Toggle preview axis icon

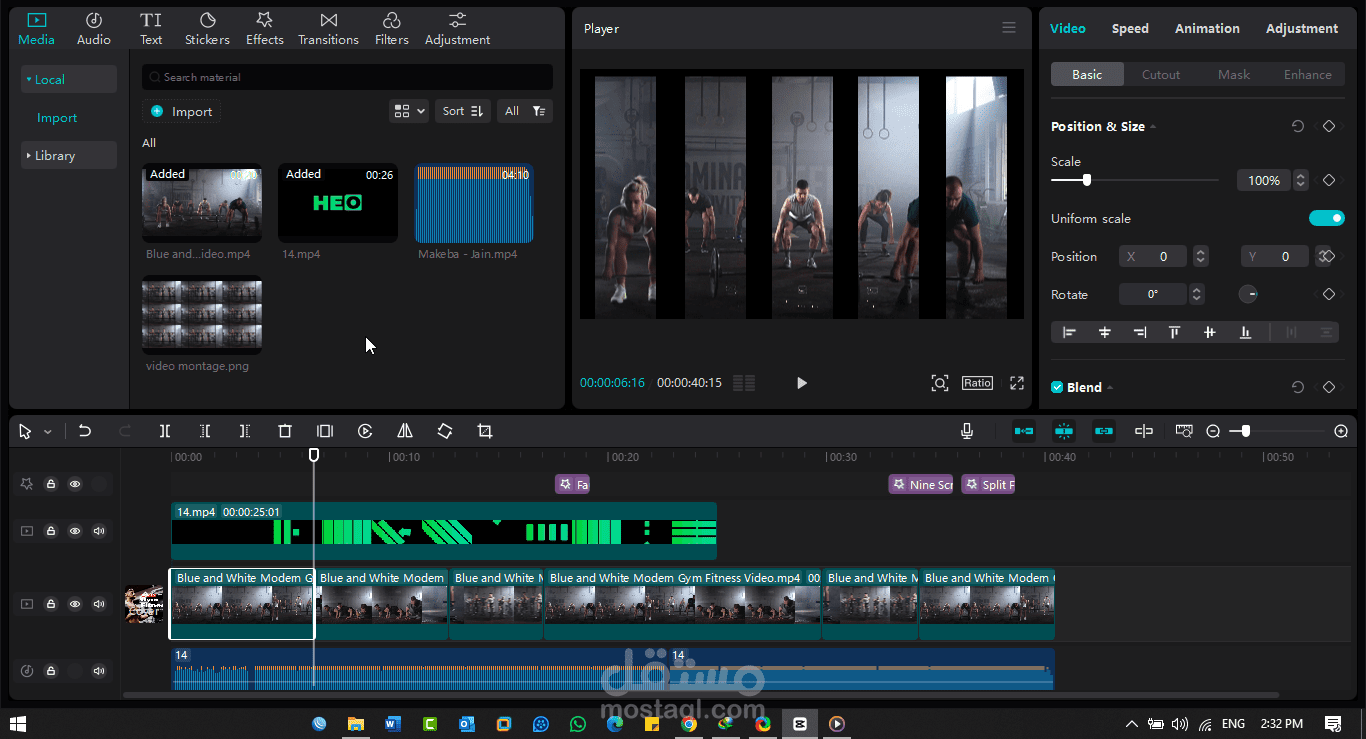(1144, 431)
